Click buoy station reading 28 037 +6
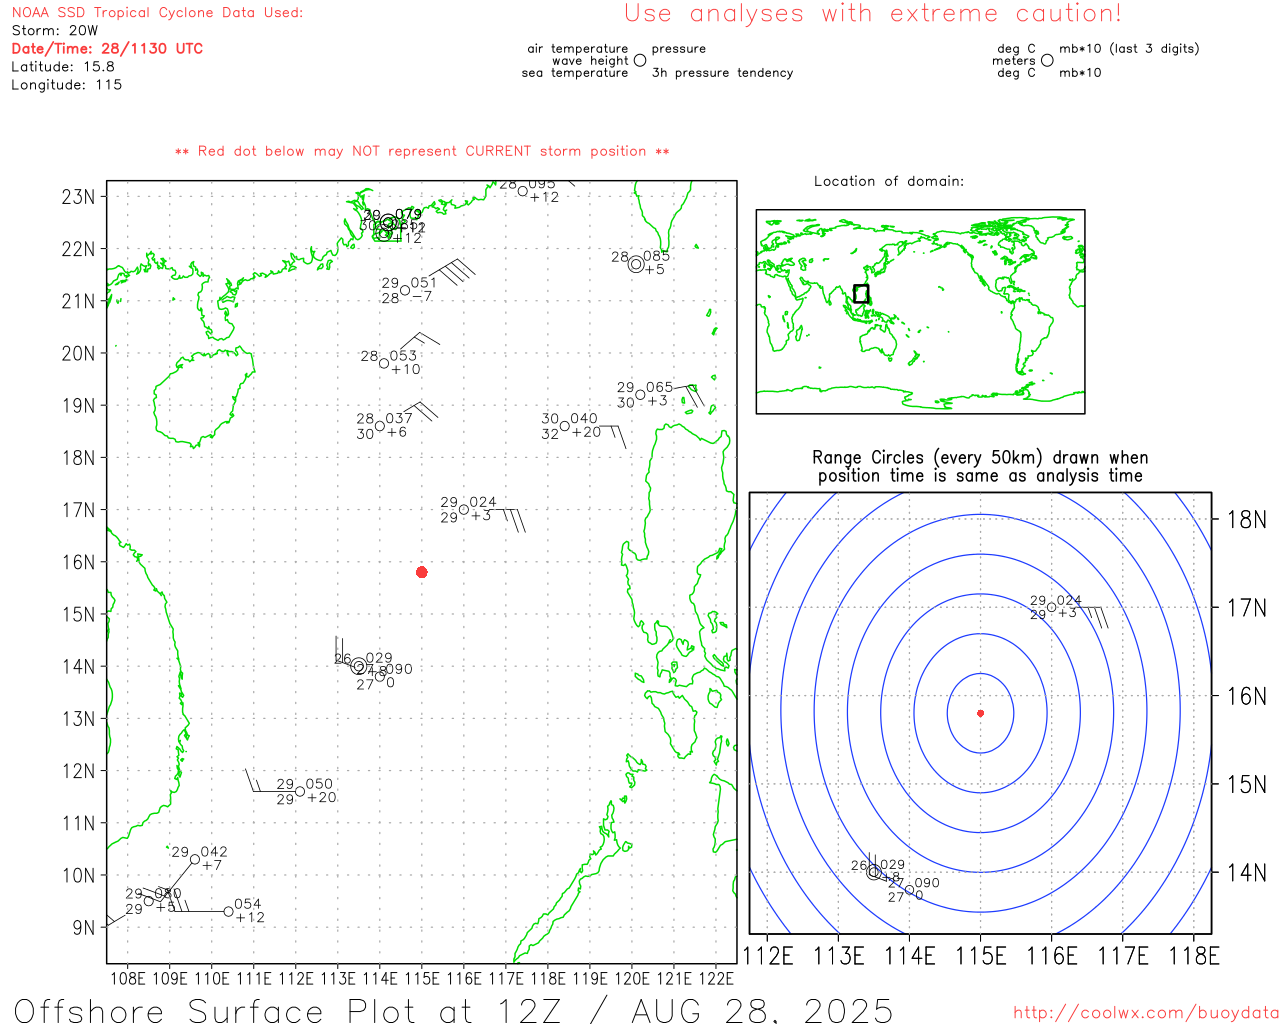1280x1024 pixels. [380, 426]
